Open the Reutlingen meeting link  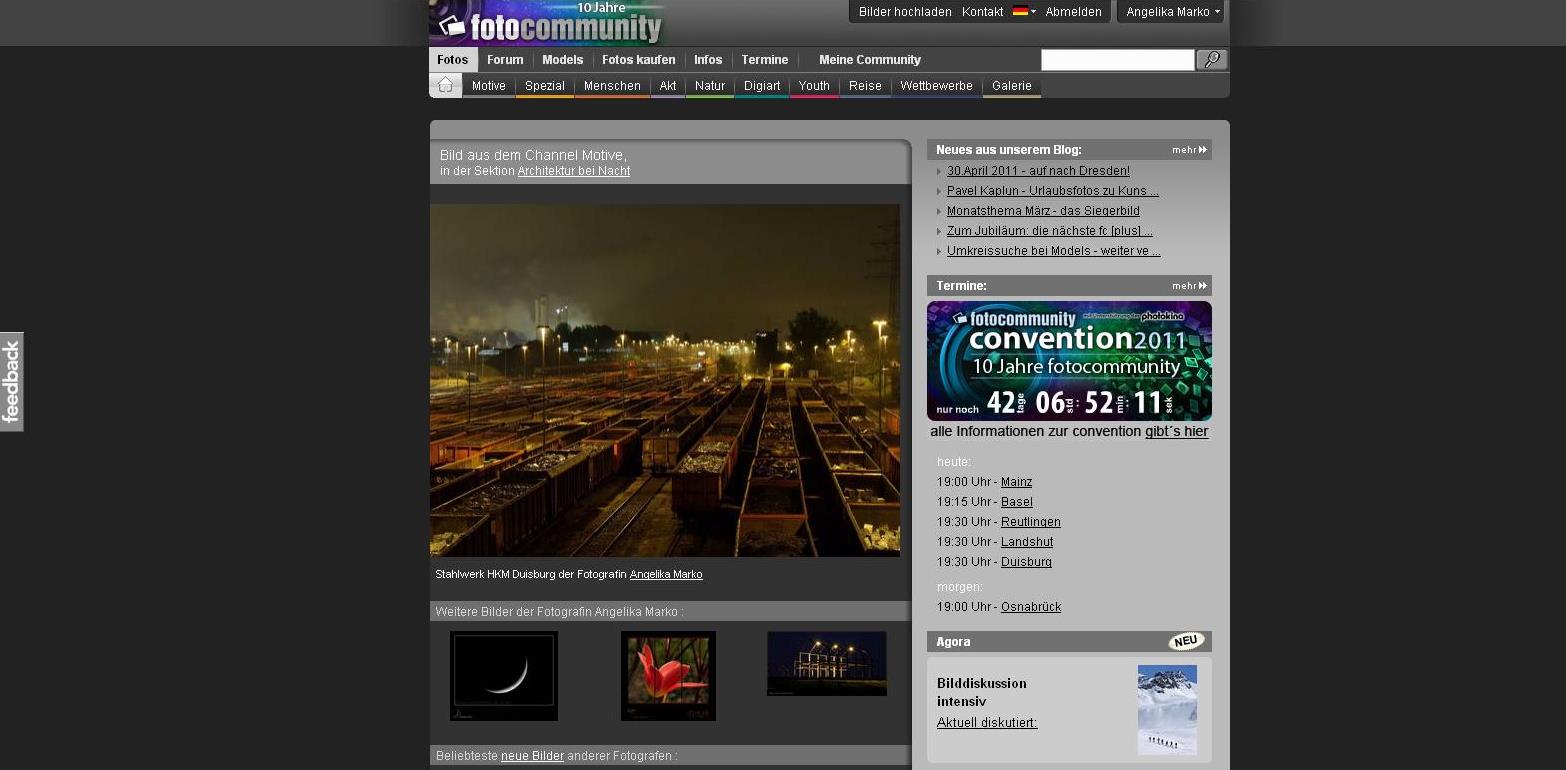(1031, 522)
